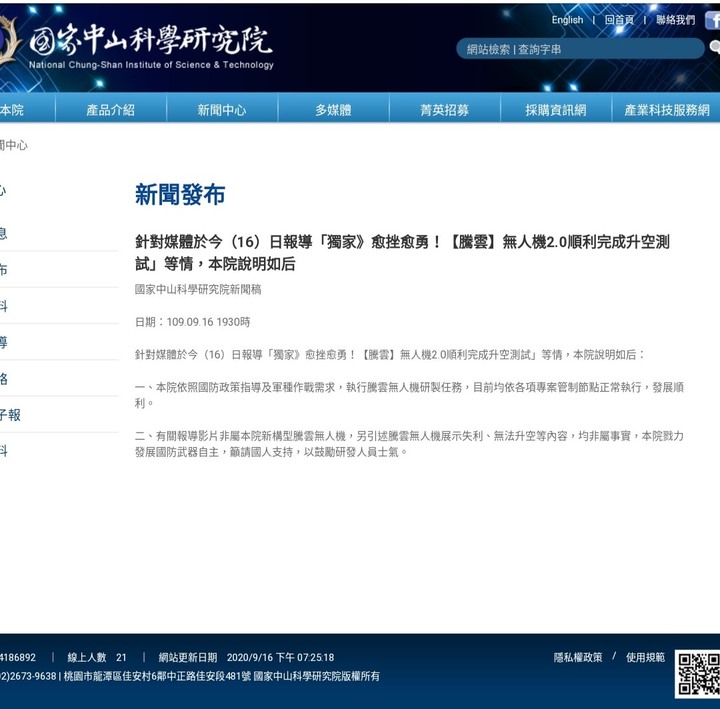Click the search magnifier icon
Viewport: 720px width, 709px height.
[x=714, y=47]
